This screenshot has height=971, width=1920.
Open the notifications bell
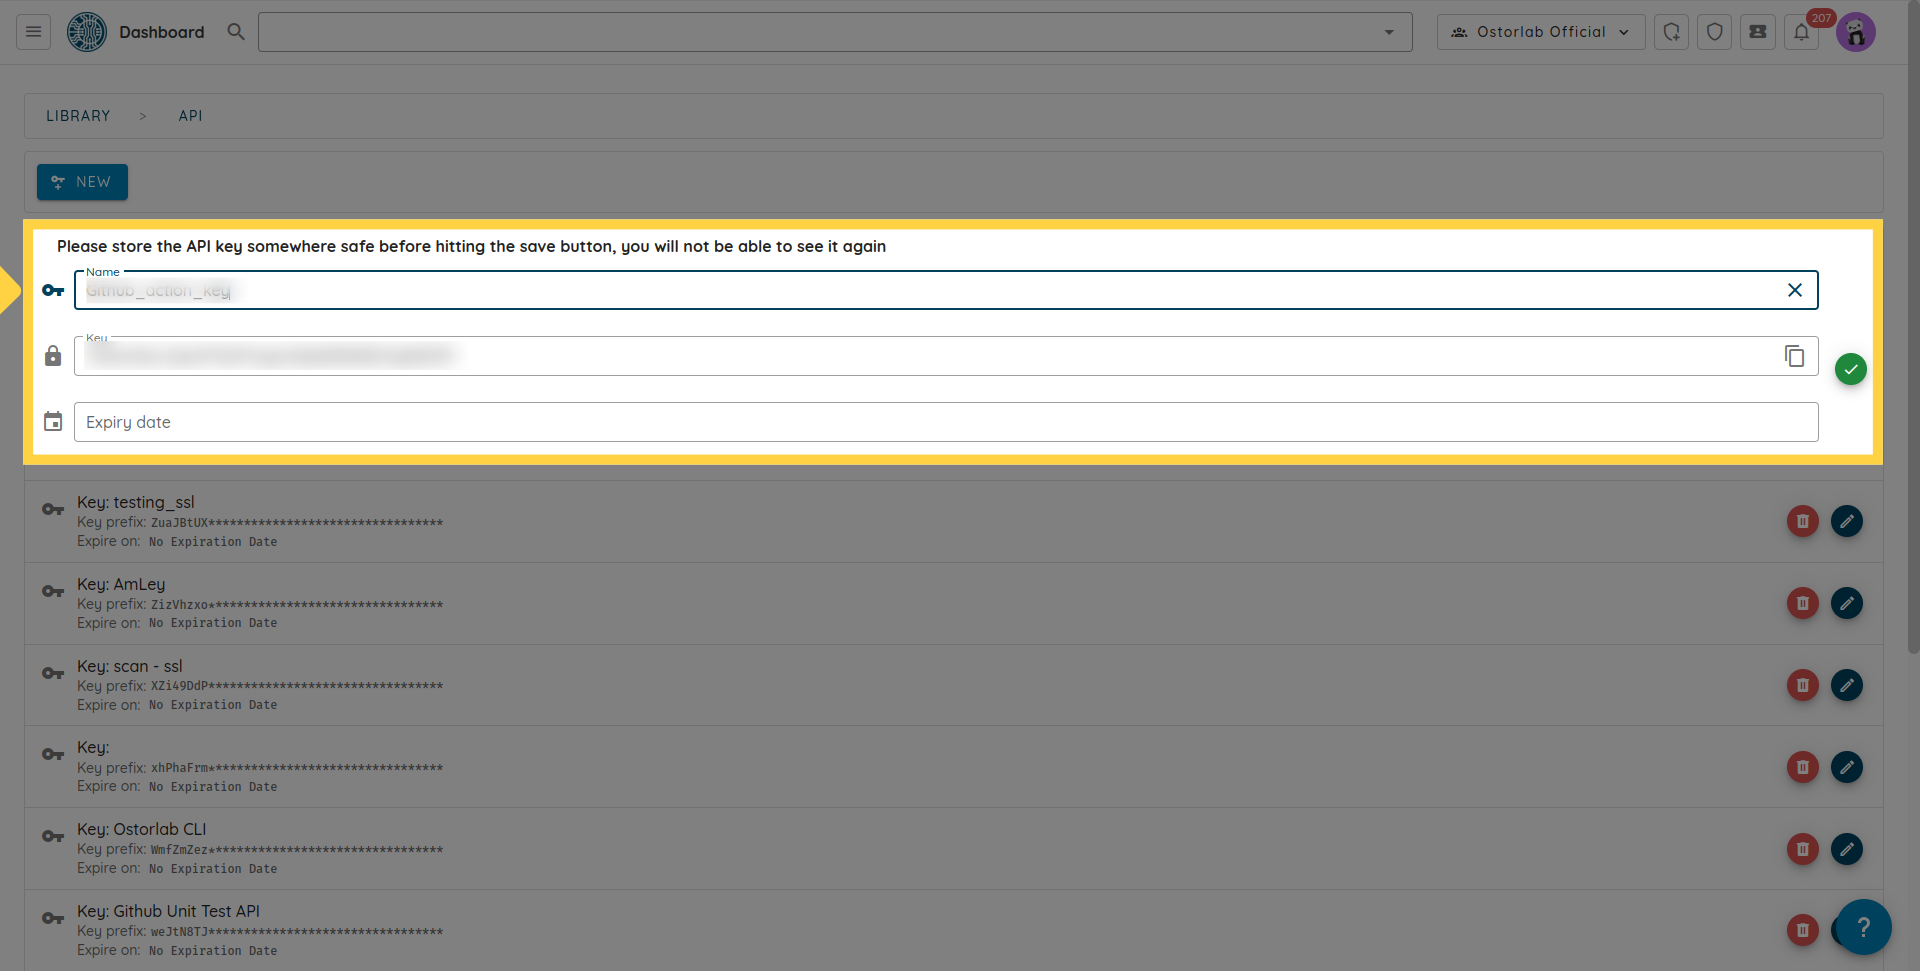pos(1801,32)
